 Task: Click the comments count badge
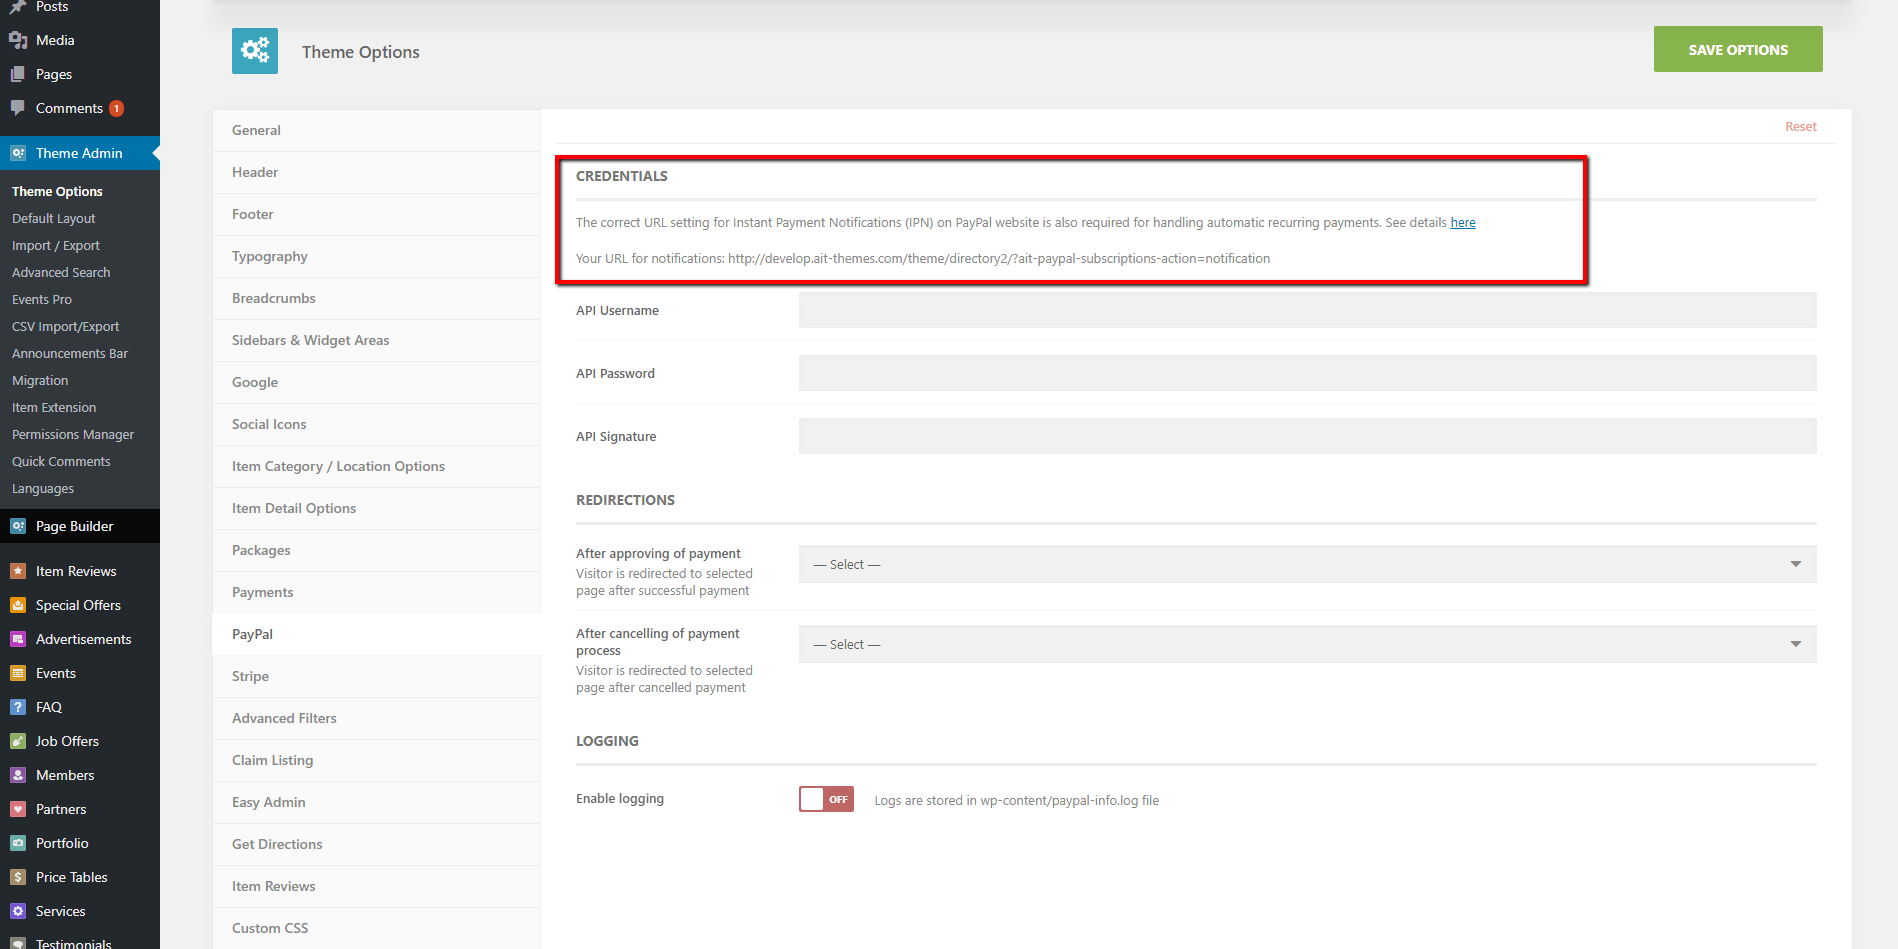pos(116,108)
